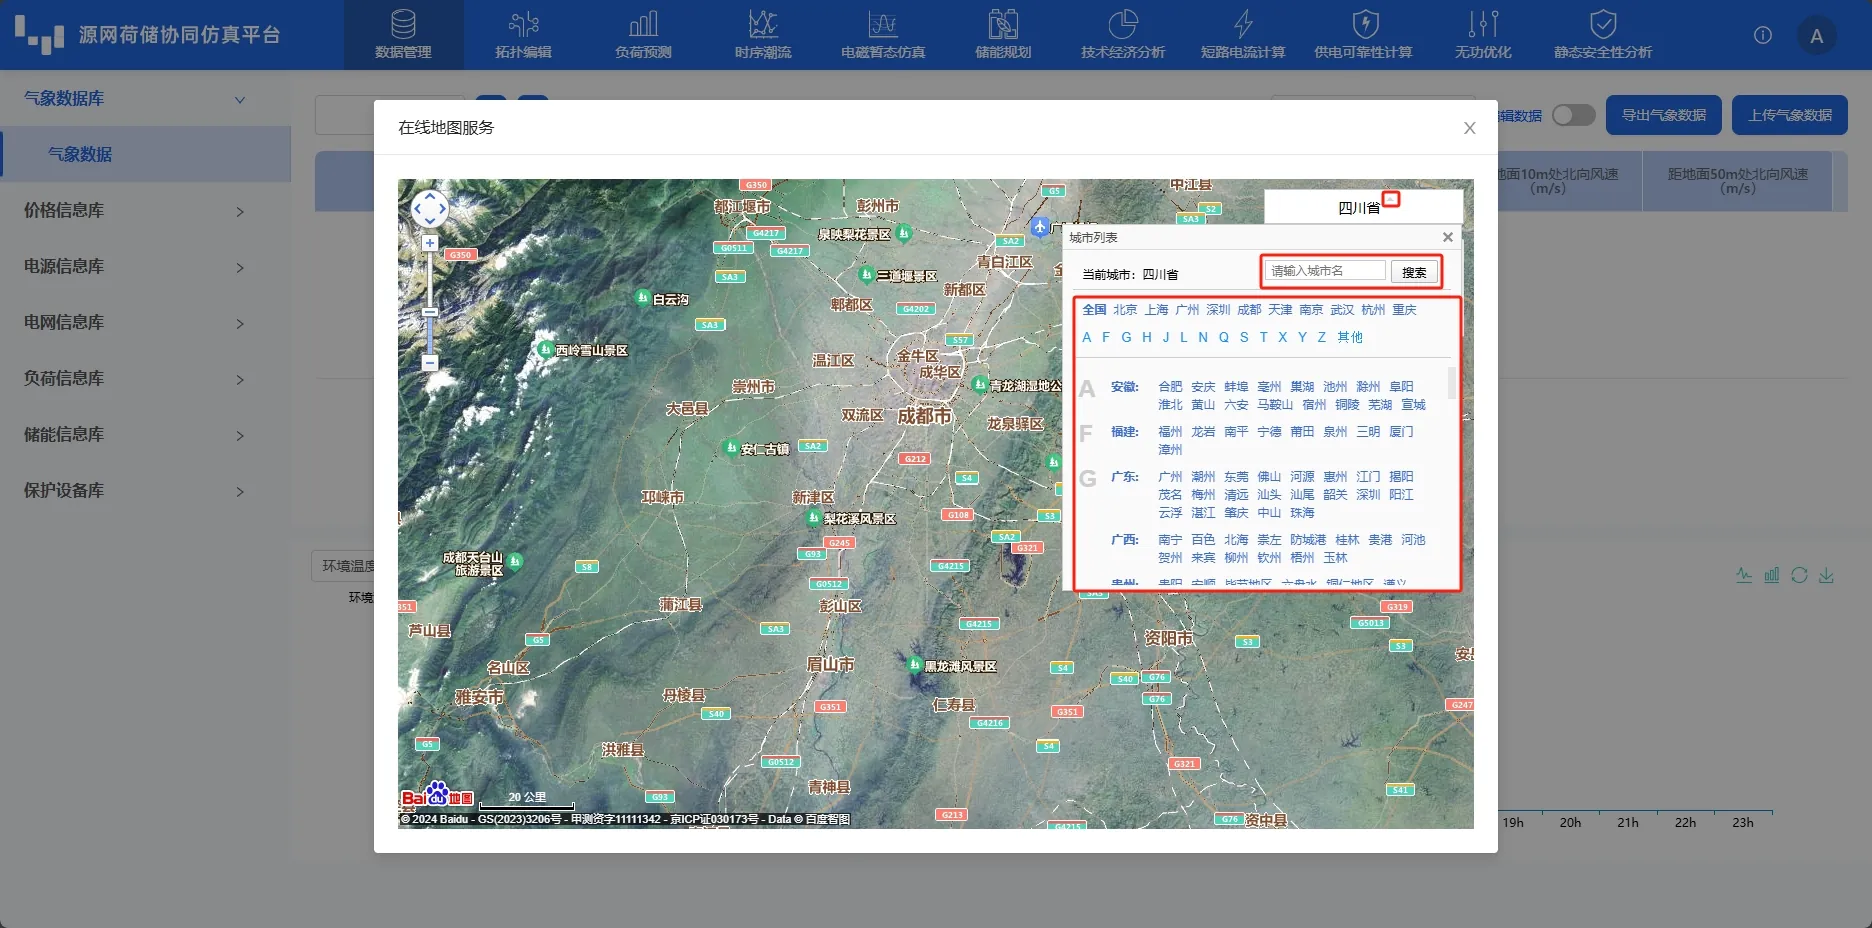Pan the map right with the arrow
1872x928 pixels.
tap(442, 209)
